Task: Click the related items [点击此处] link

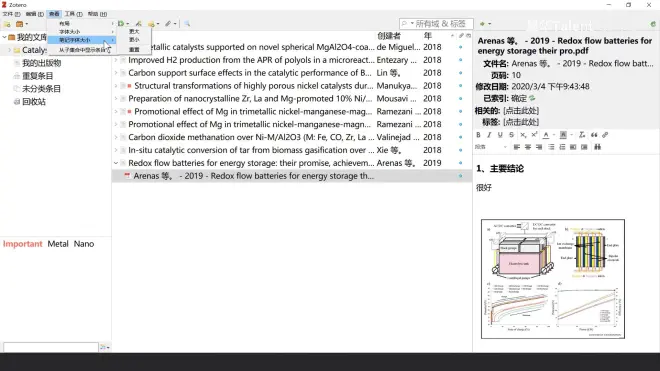Action: [521, 110]
